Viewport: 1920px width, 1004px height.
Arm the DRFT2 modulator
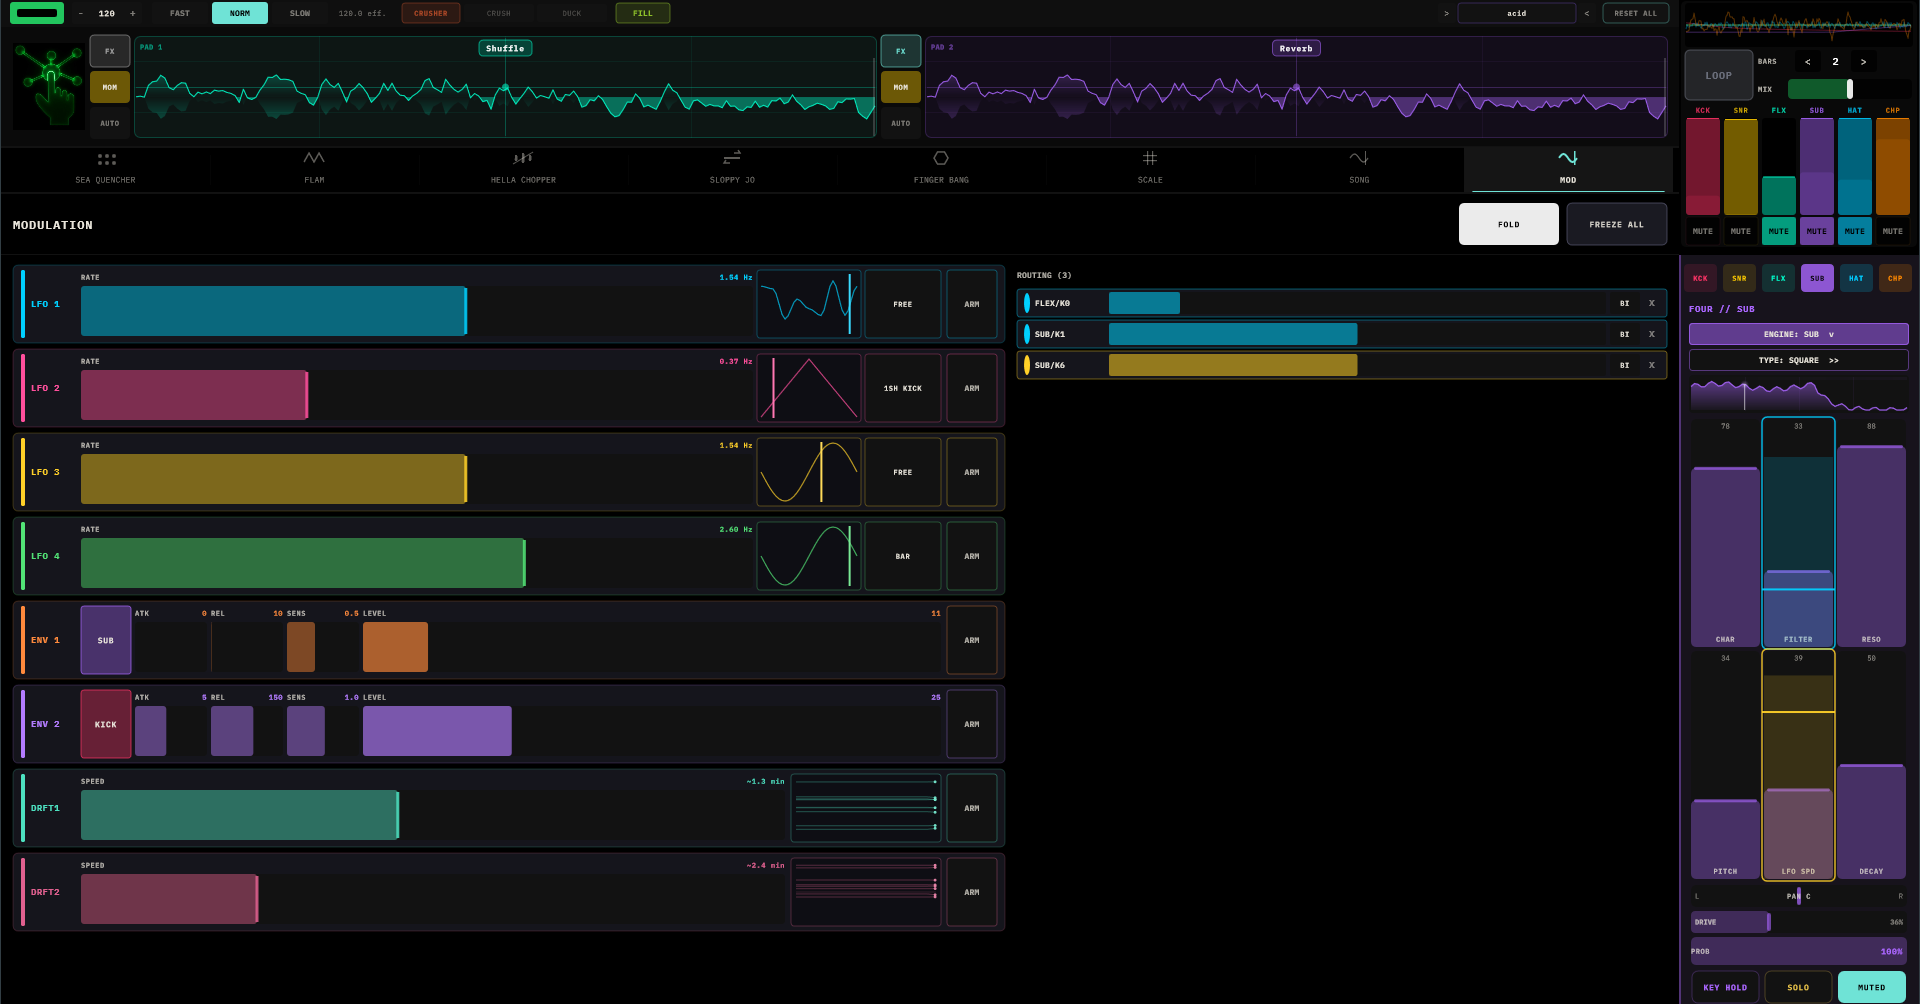point(971,892)
